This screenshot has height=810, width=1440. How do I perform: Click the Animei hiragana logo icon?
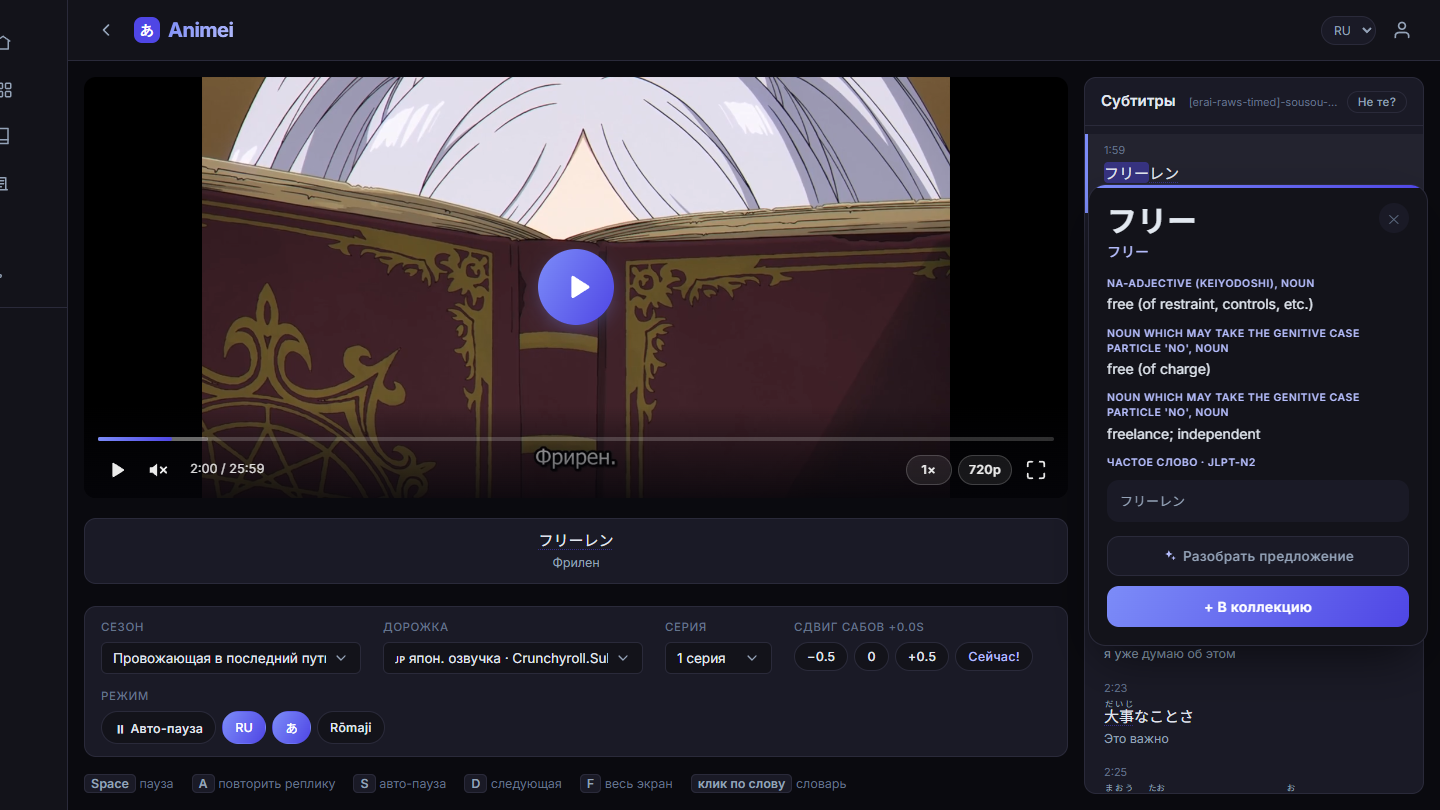tap(147, 30)
